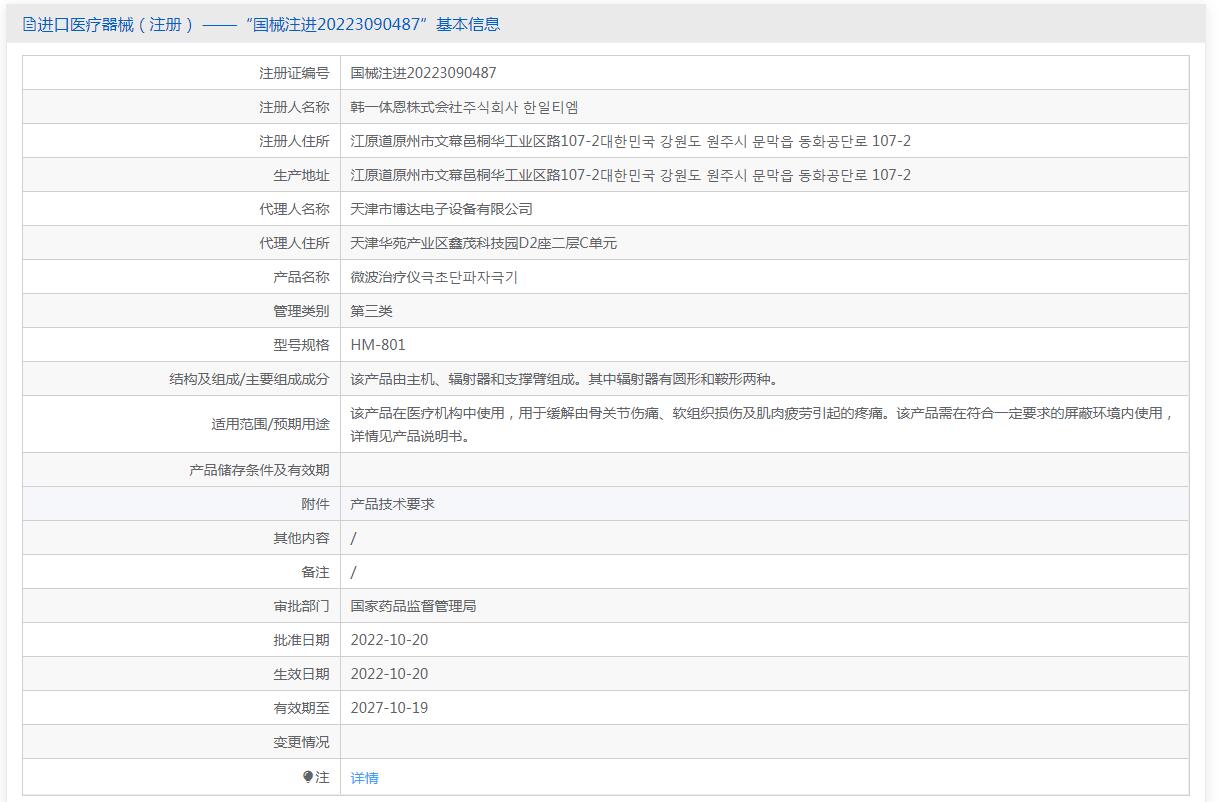The image size is (1221, 802).
Task: Click the structure description mentioning 辐射器
Action: [x=564, y=379]
